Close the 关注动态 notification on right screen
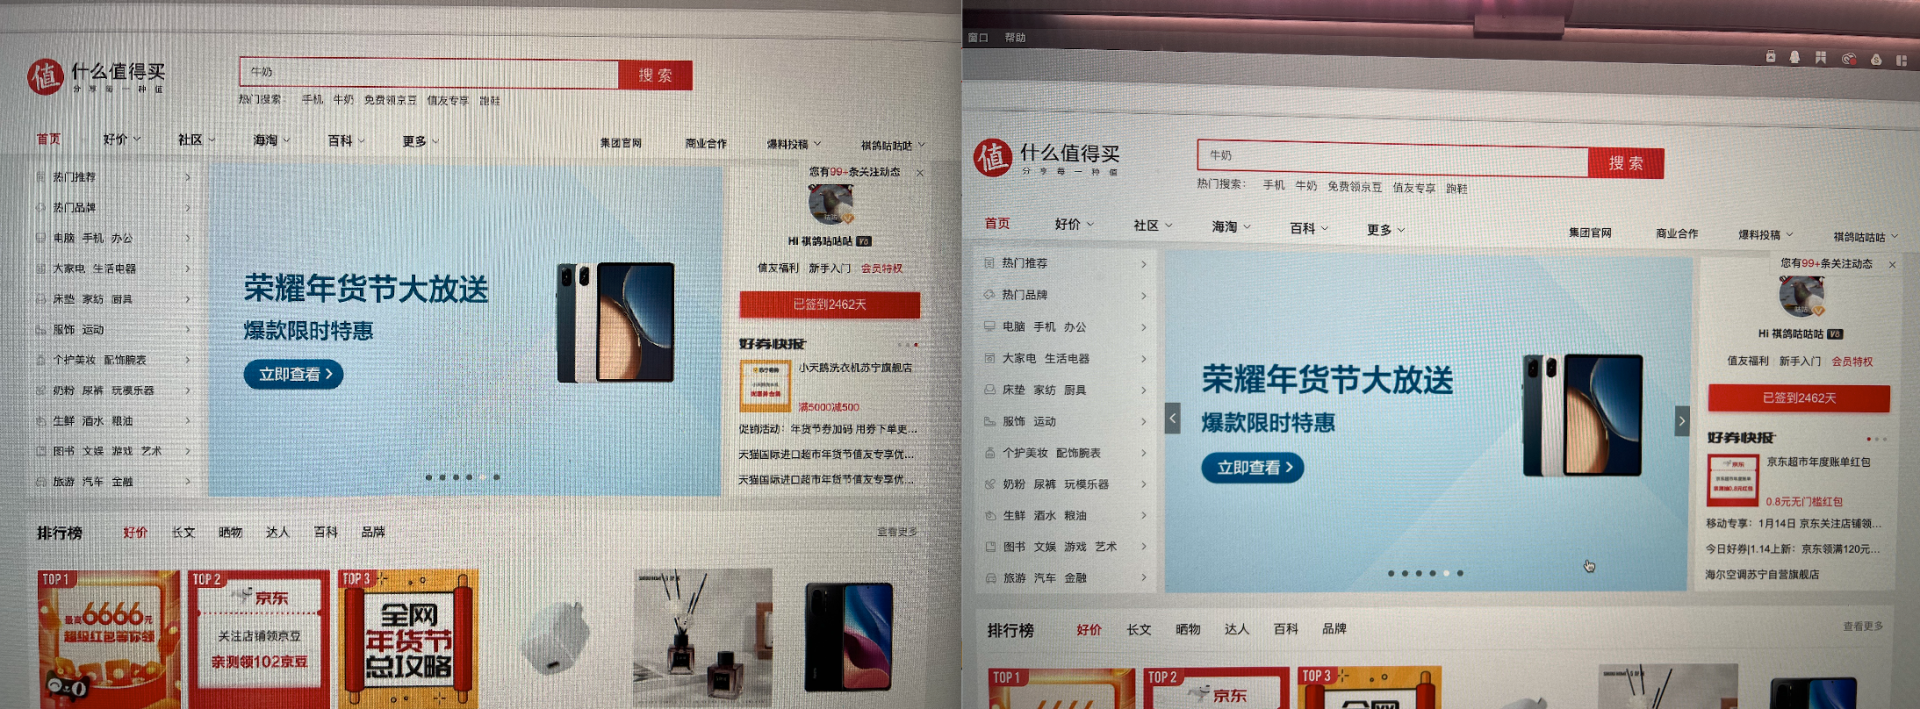The image size is (1920, 709). [1892, 264]
